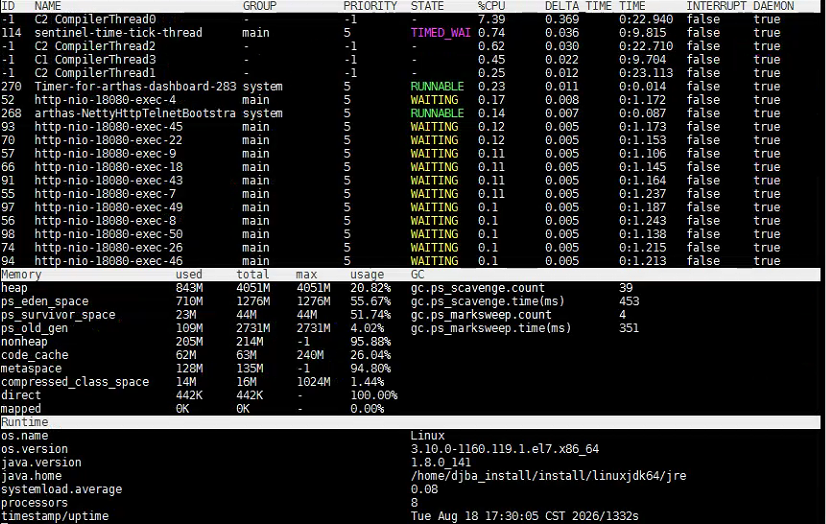The image size is (826, 524).
Task: Select 'C1 CompilerThread3' row name
Action: point(95,60)
